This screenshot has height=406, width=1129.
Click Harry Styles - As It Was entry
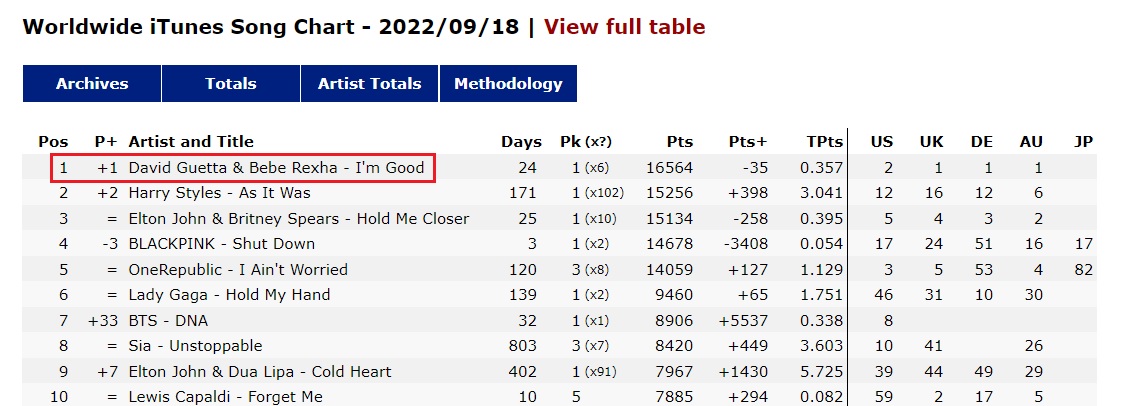click(220, 193)
